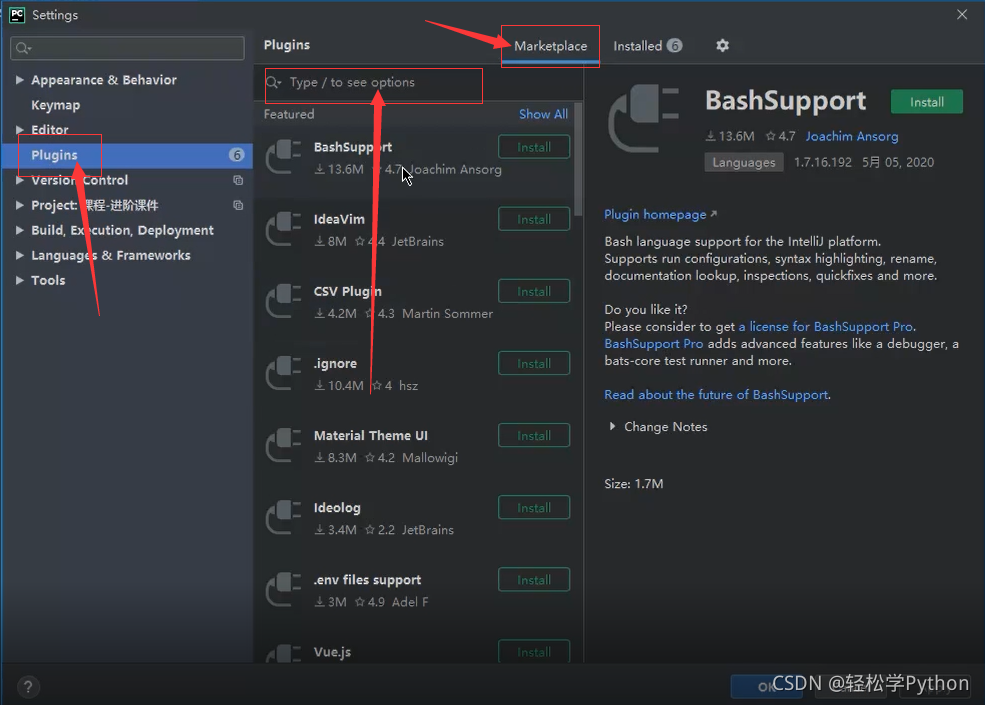The height and width of the screenshot is (705, 985).
Task: Click the Languages tag in details
Action: coord(744,162)
